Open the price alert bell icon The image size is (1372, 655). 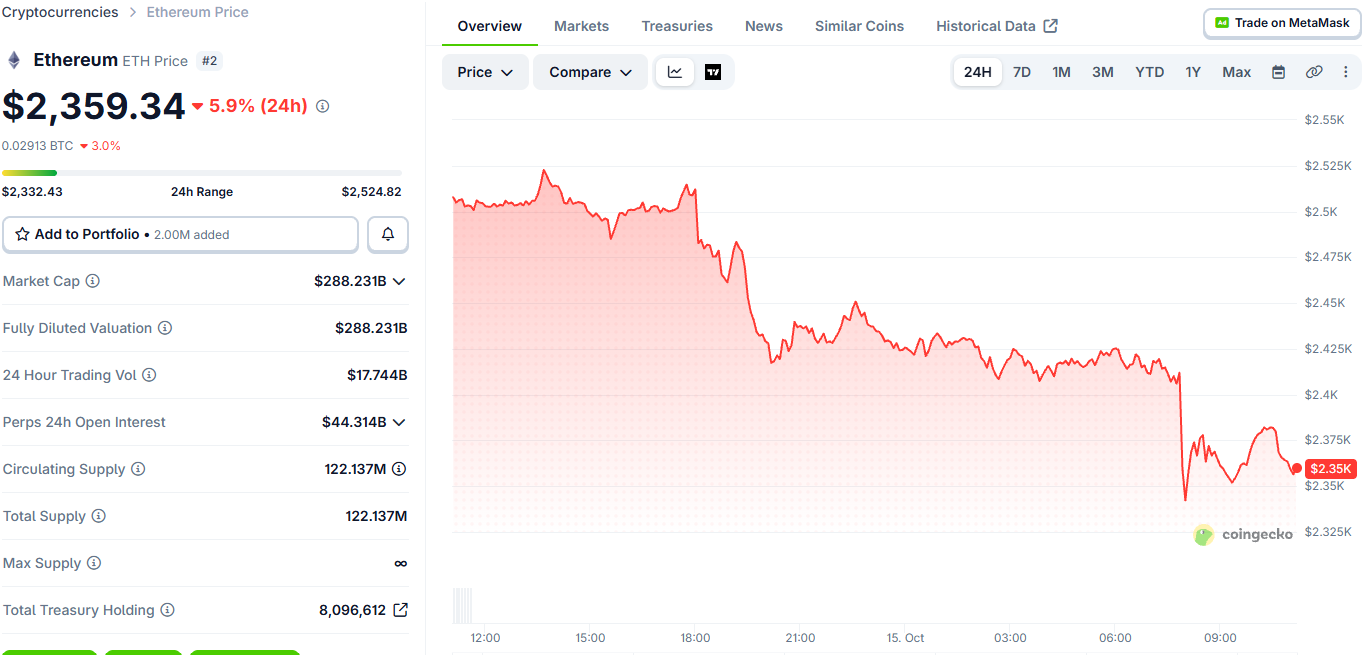click(x=388, y=235)
